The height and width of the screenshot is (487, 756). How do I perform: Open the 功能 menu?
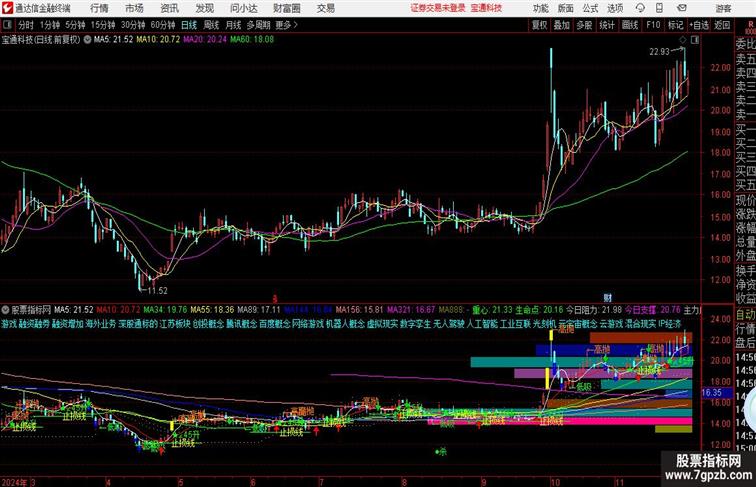click(x=541, y=8)
